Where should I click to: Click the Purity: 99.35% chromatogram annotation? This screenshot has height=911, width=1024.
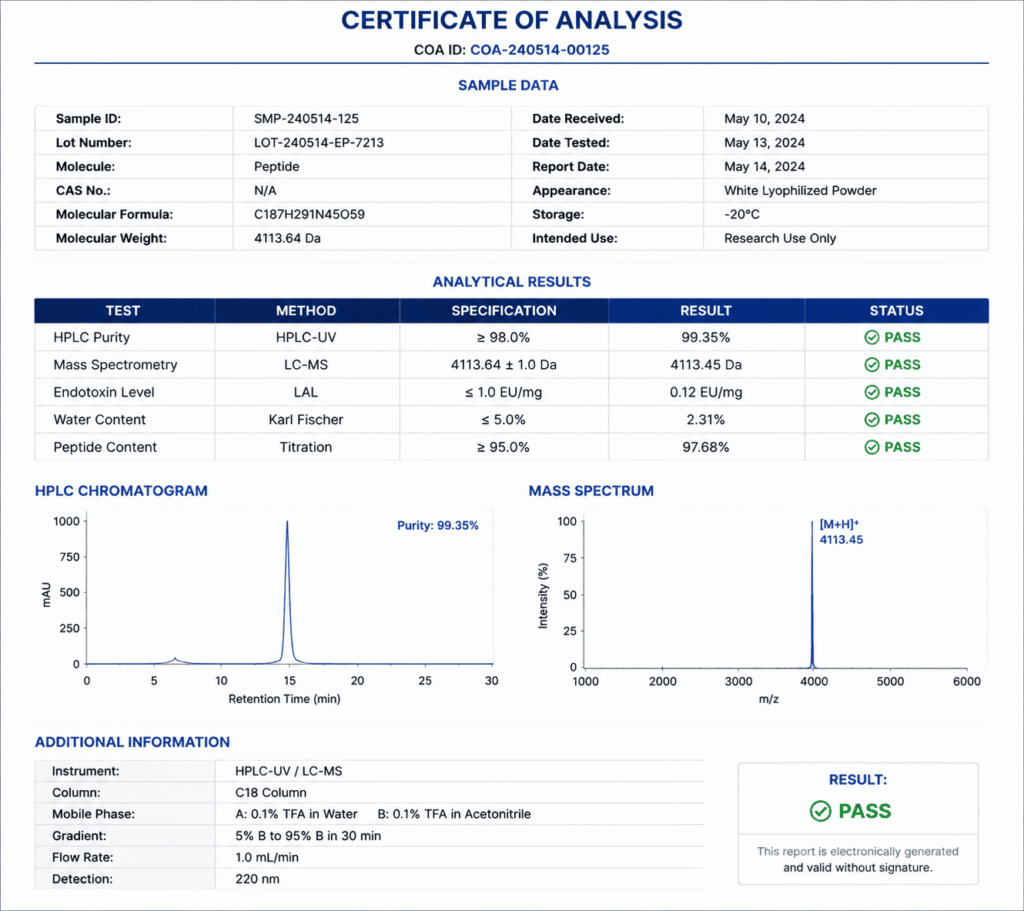tap(438, 526)
